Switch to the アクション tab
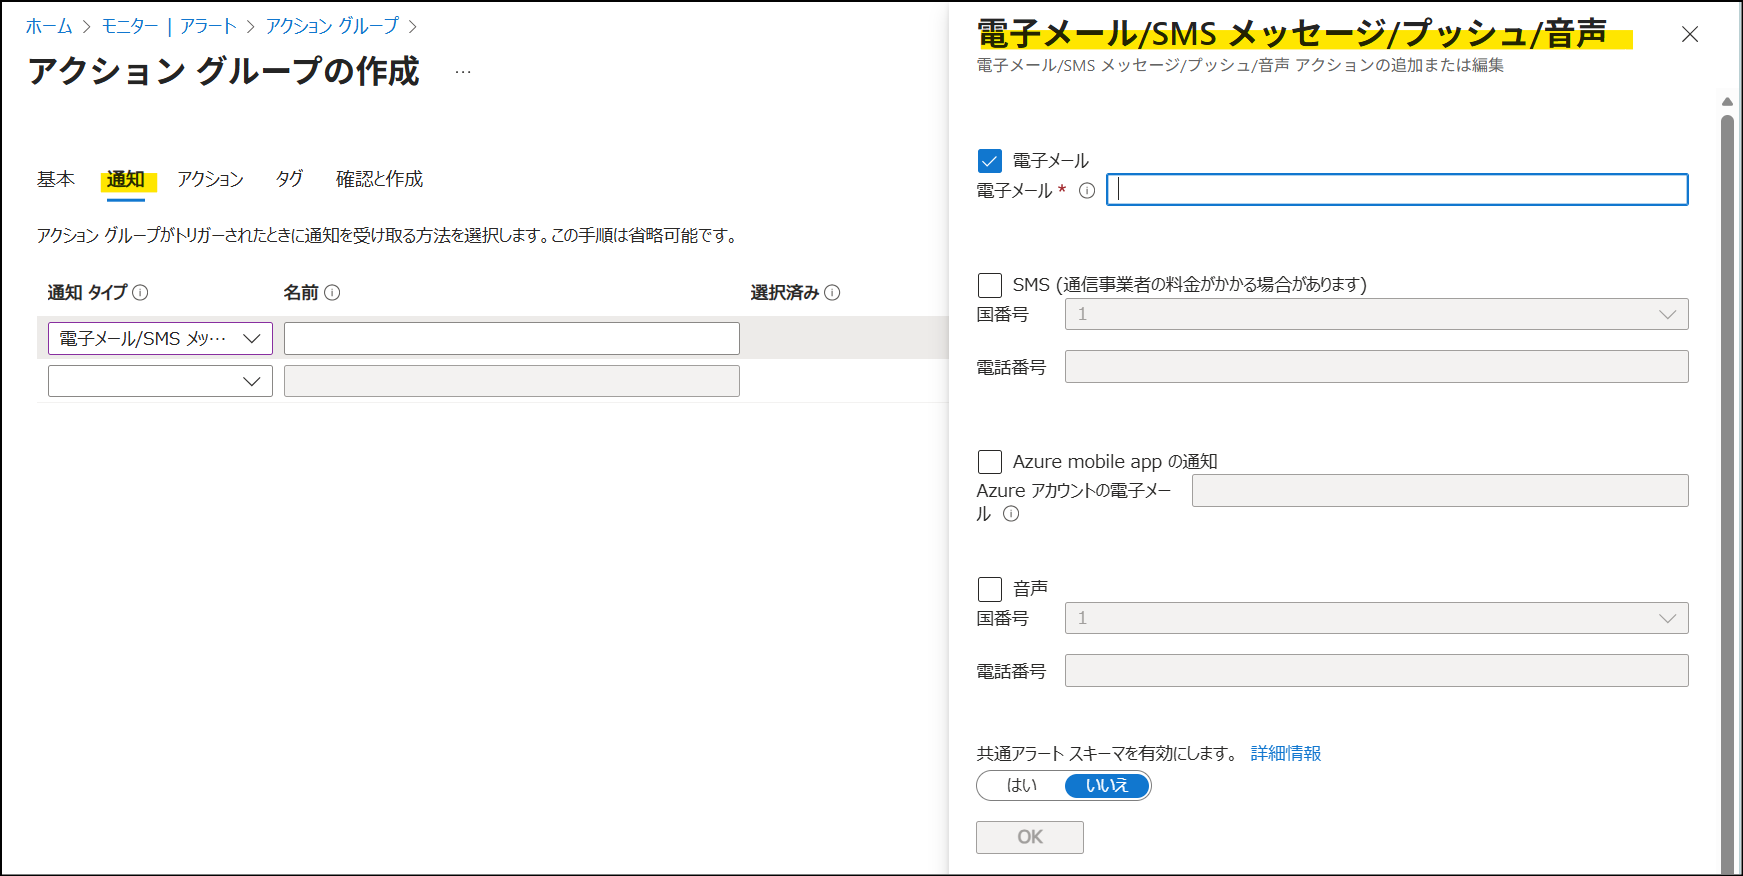 coord(210,179)
